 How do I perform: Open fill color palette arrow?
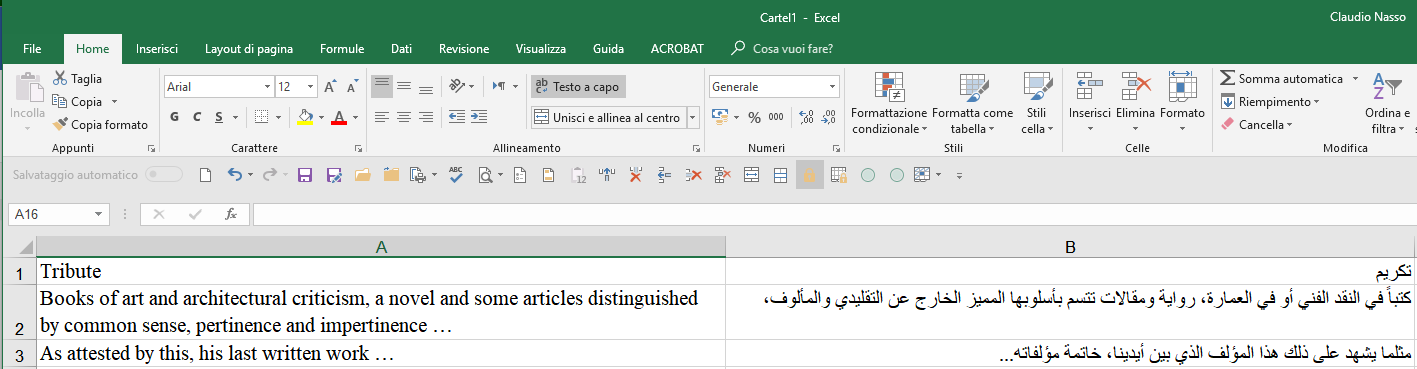click(x=321, y=117)
